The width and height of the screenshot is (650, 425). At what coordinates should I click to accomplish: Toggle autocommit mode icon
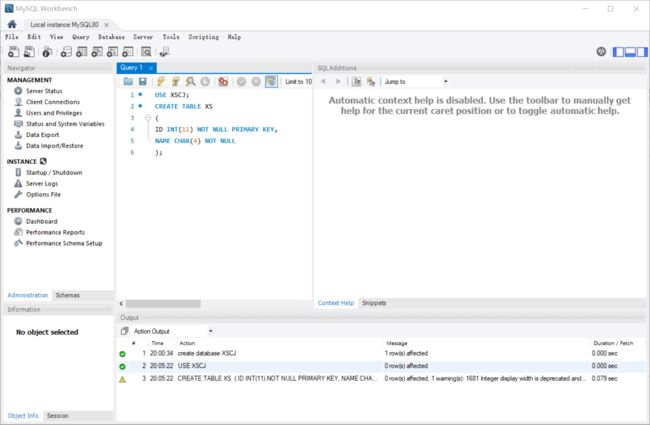pos(271,81)
